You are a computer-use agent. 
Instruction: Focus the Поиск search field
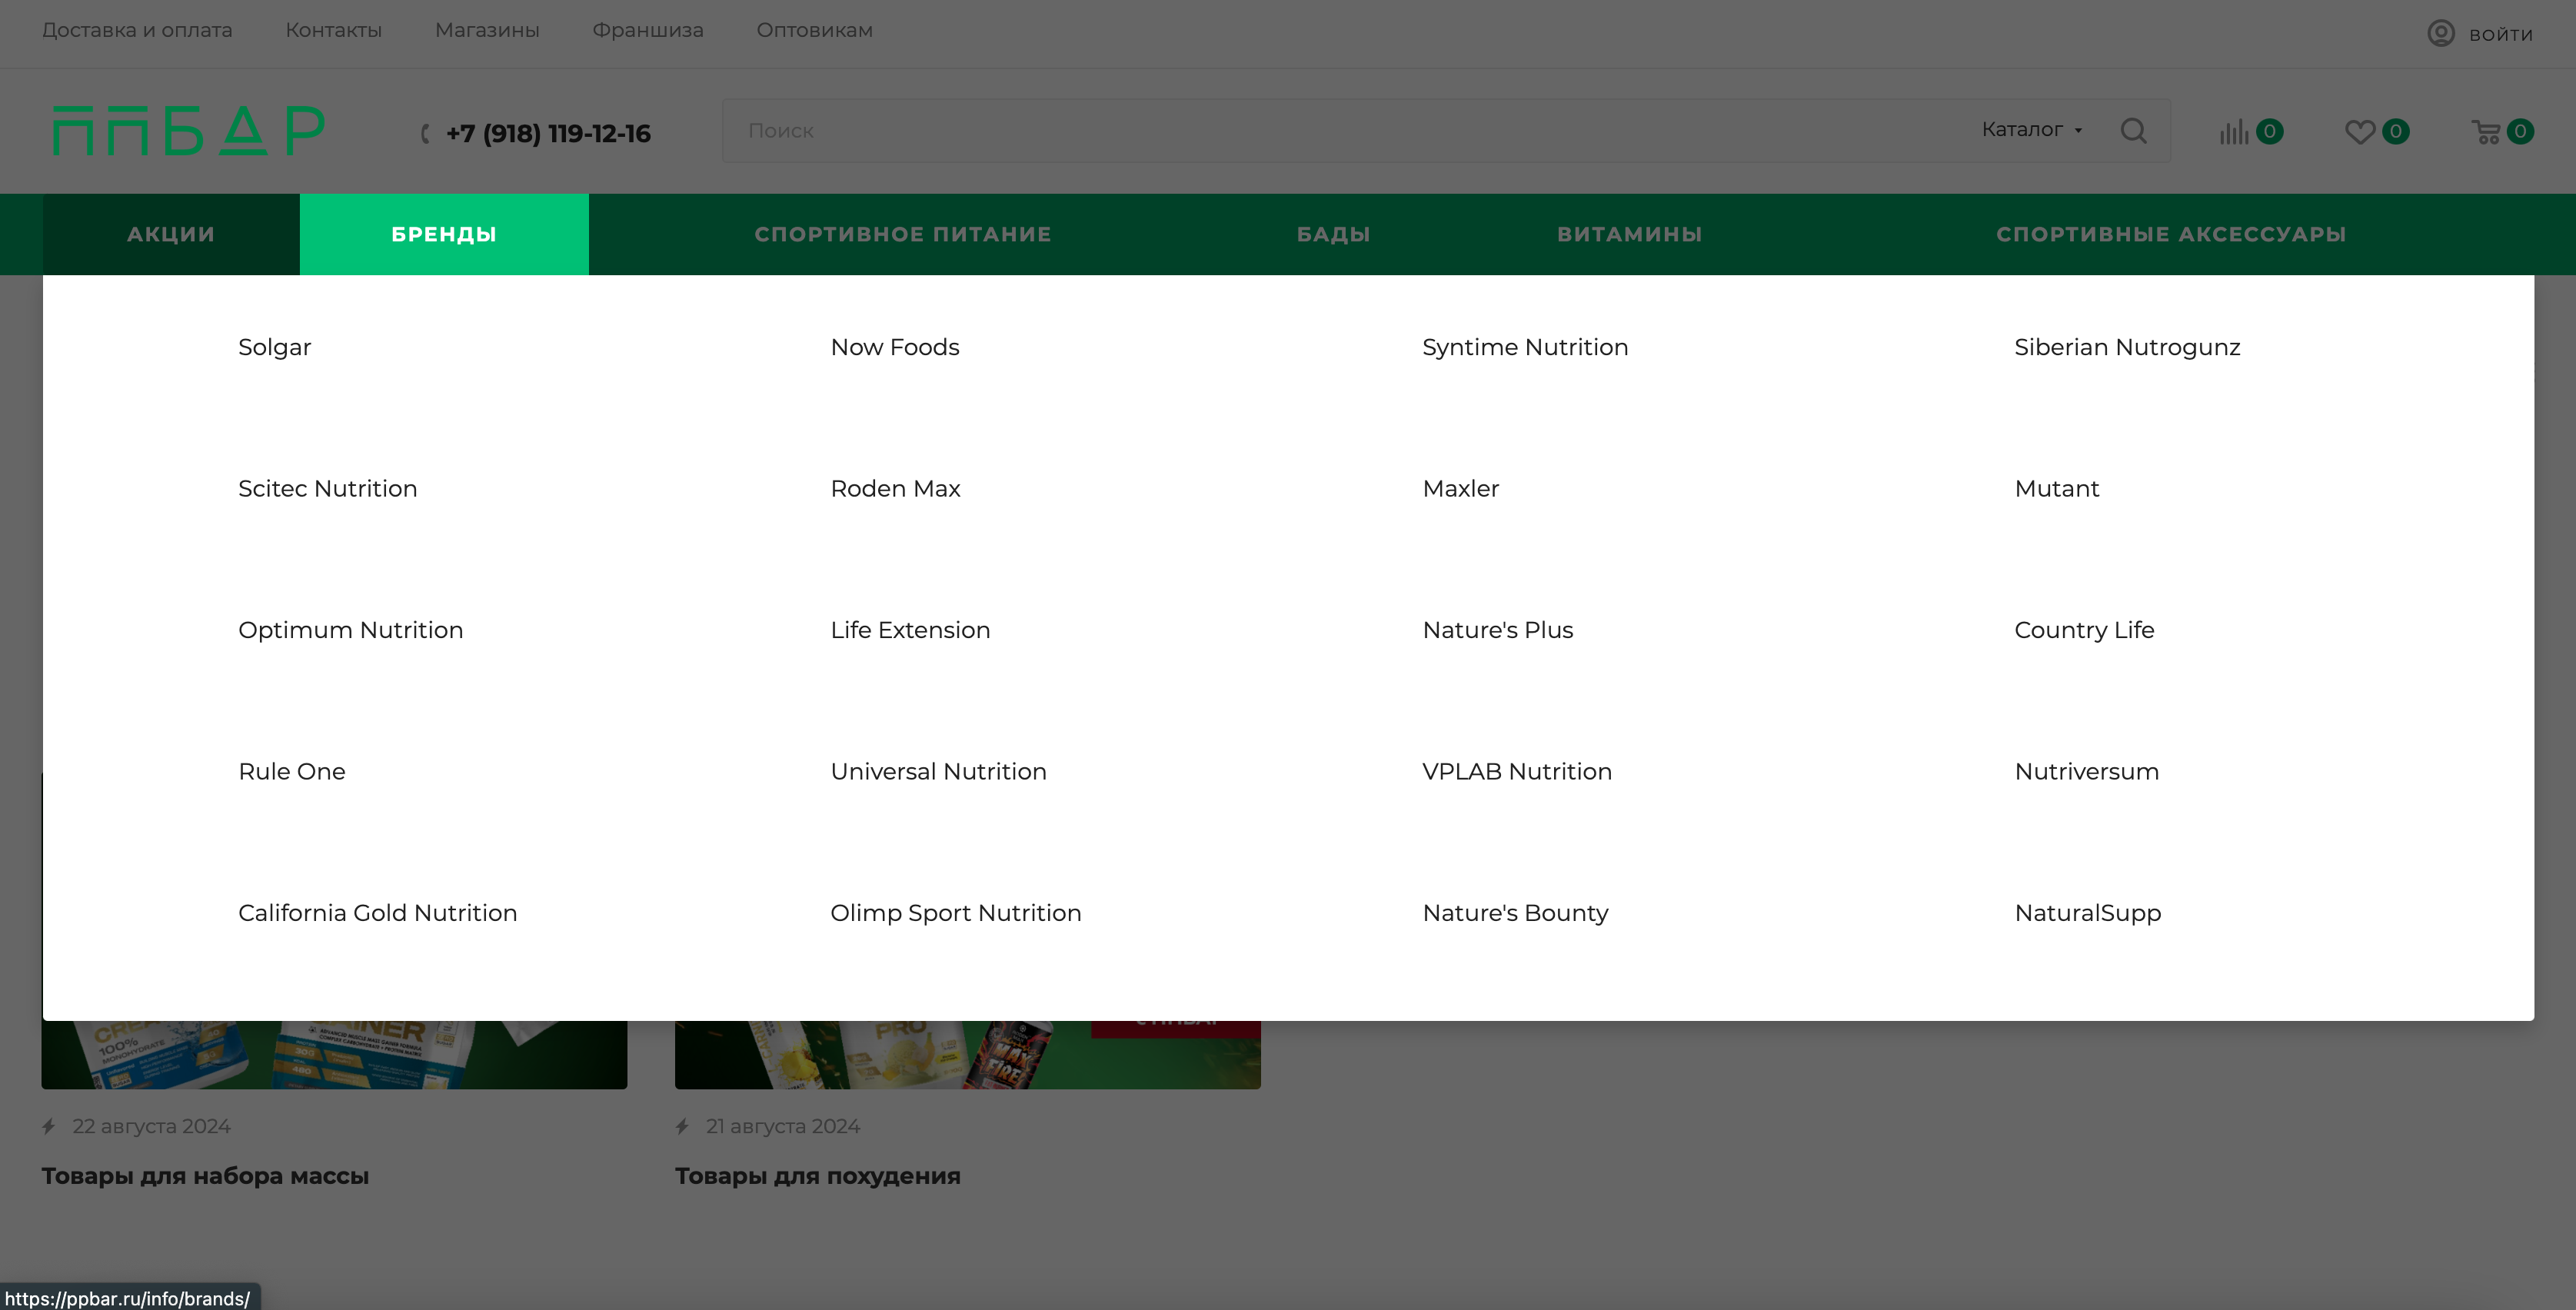pos(1340,131)
